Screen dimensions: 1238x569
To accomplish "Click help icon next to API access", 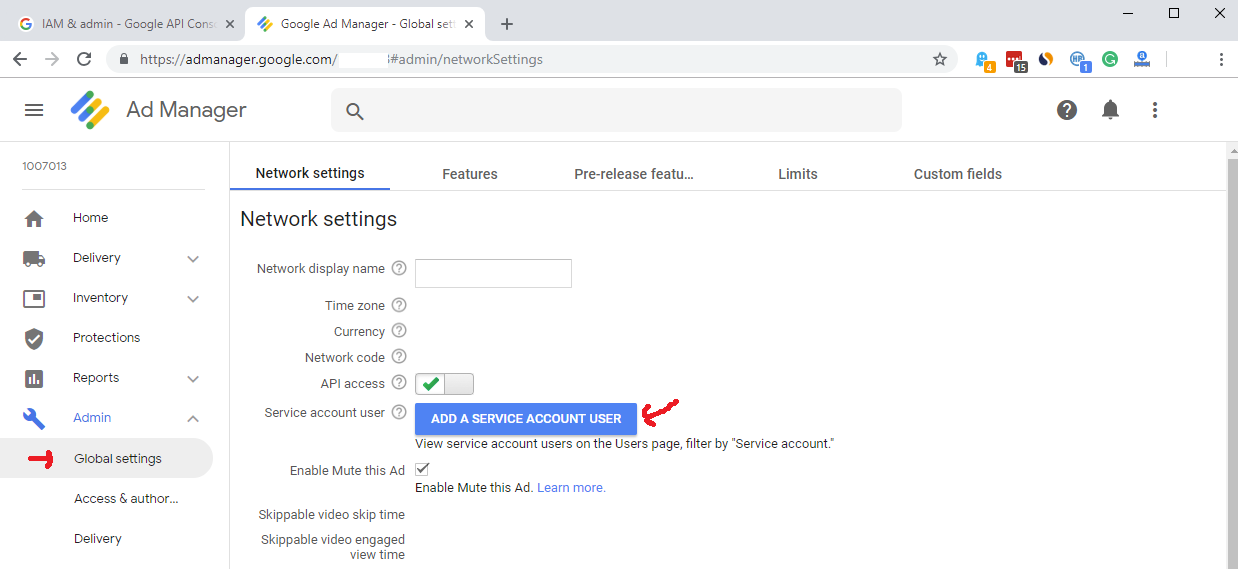I will click(x=399, y=382).
